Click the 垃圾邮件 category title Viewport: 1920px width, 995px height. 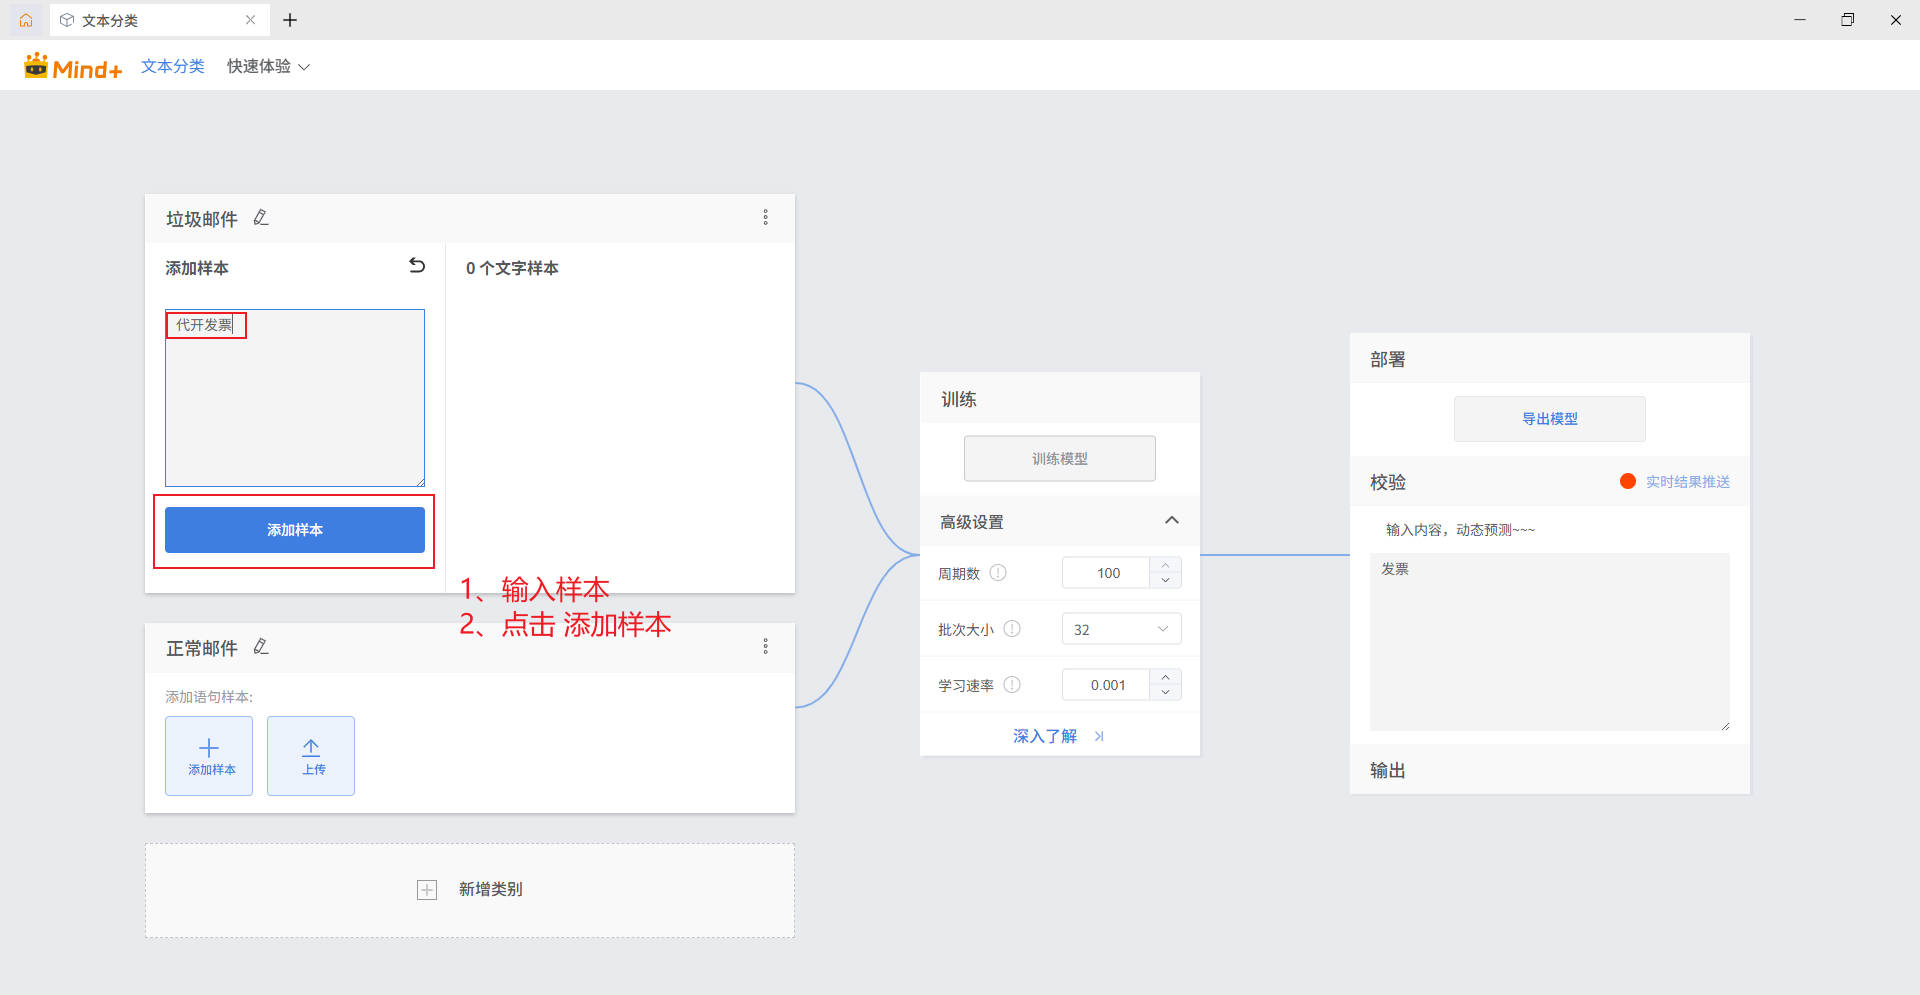click(202, 219)
